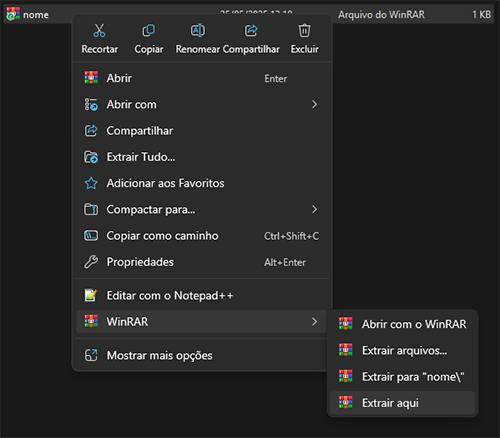The width and height of the screenshot is (500, 438).
Task: Click the Excluir trash icon
Action: click(x=304, y=30)
